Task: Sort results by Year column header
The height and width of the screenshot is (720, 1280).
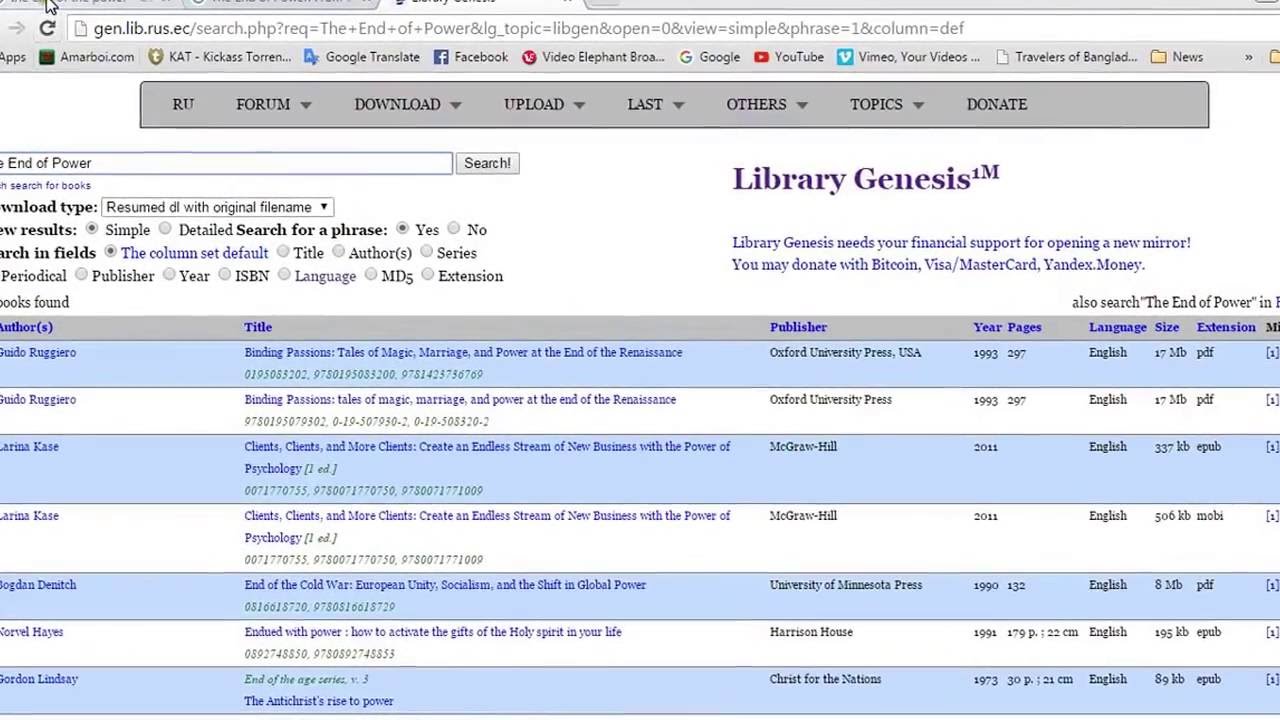Action: 987,327
